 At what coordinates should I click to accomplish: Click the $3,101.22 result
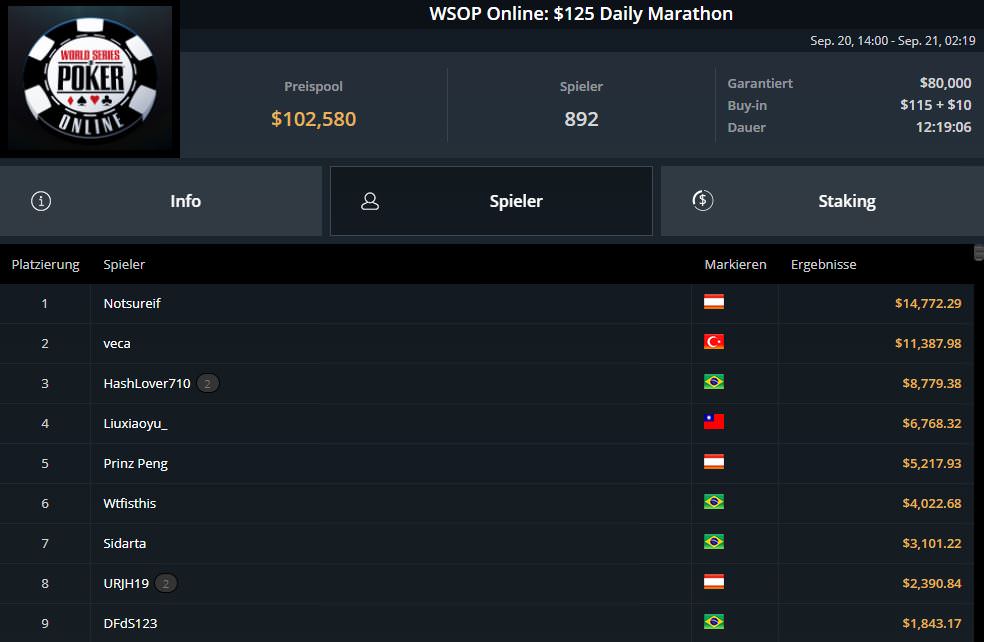point(932,543)
